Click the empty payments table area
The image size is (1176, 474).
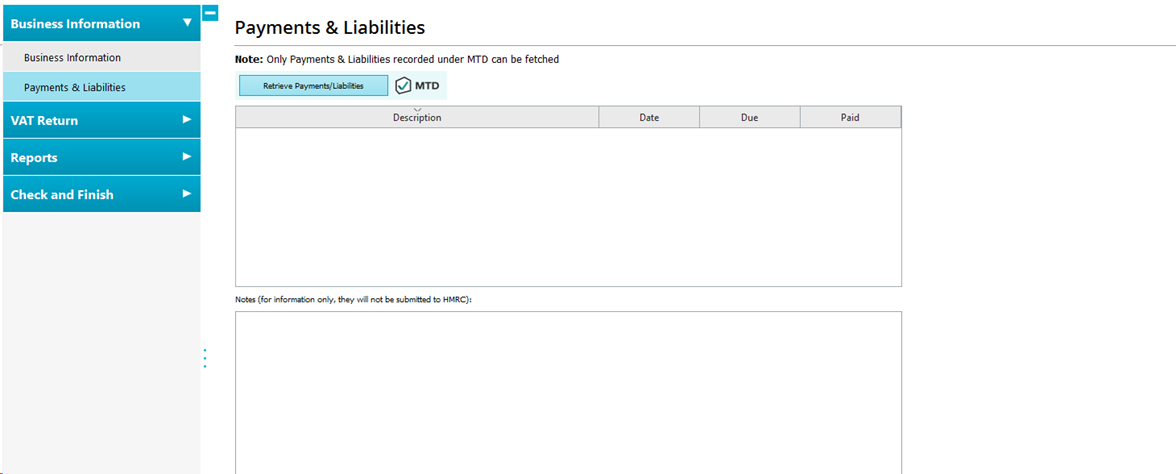[x=568, y=207]
